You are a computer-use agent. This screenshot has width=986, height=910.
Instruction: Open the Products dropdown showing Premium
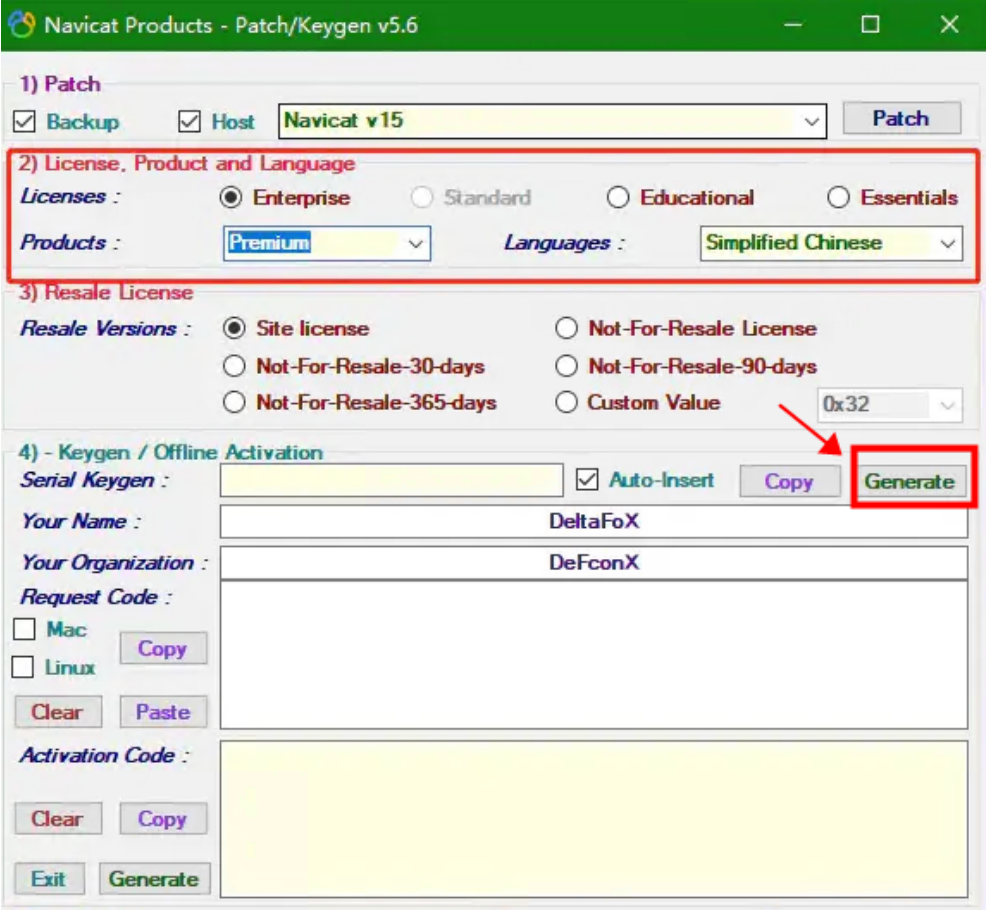(x=327, y=243)
